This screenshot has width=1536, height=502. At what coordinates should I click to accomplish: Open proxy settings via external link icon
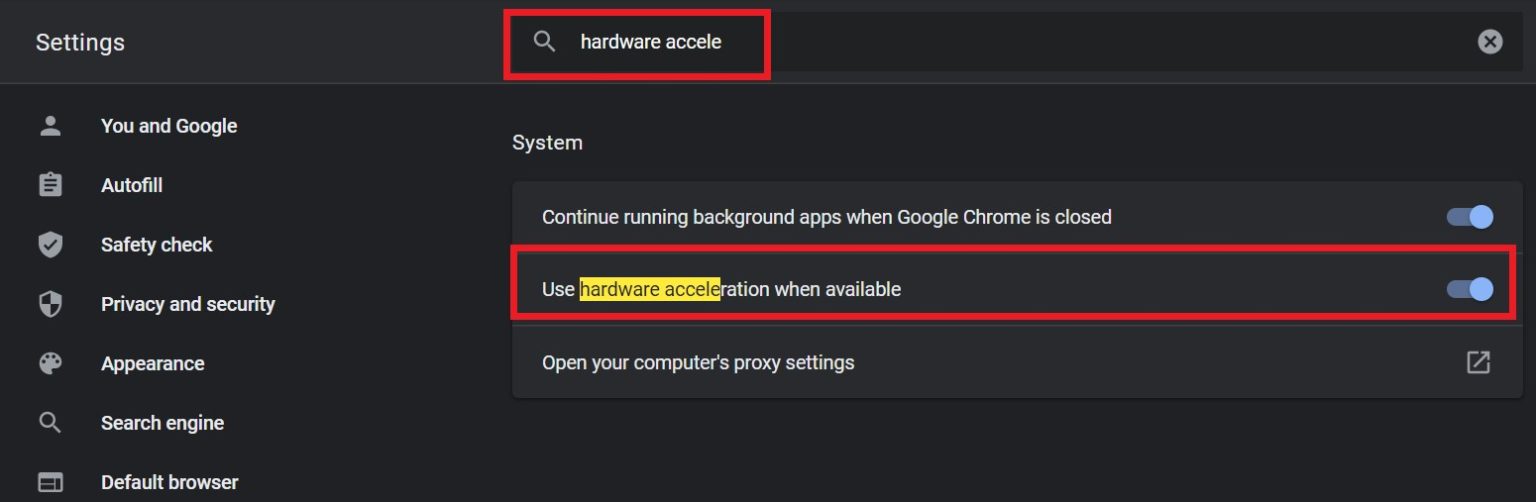click(1478, 362)
